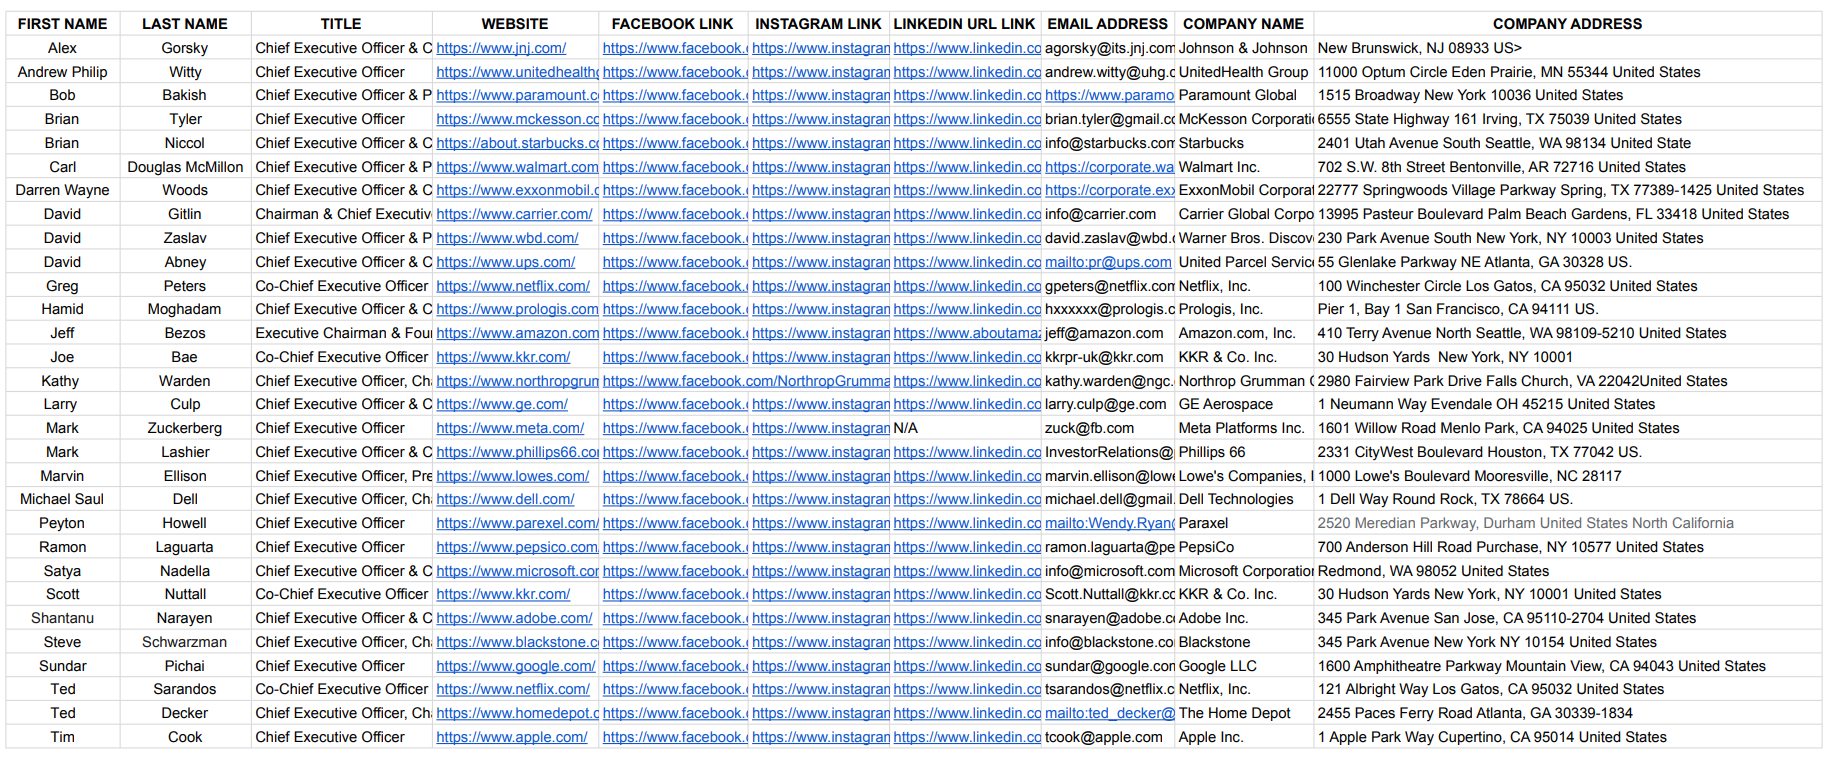
Task: Open the jnj.com website link for Alex Gorsky
Action: point(501,48)
